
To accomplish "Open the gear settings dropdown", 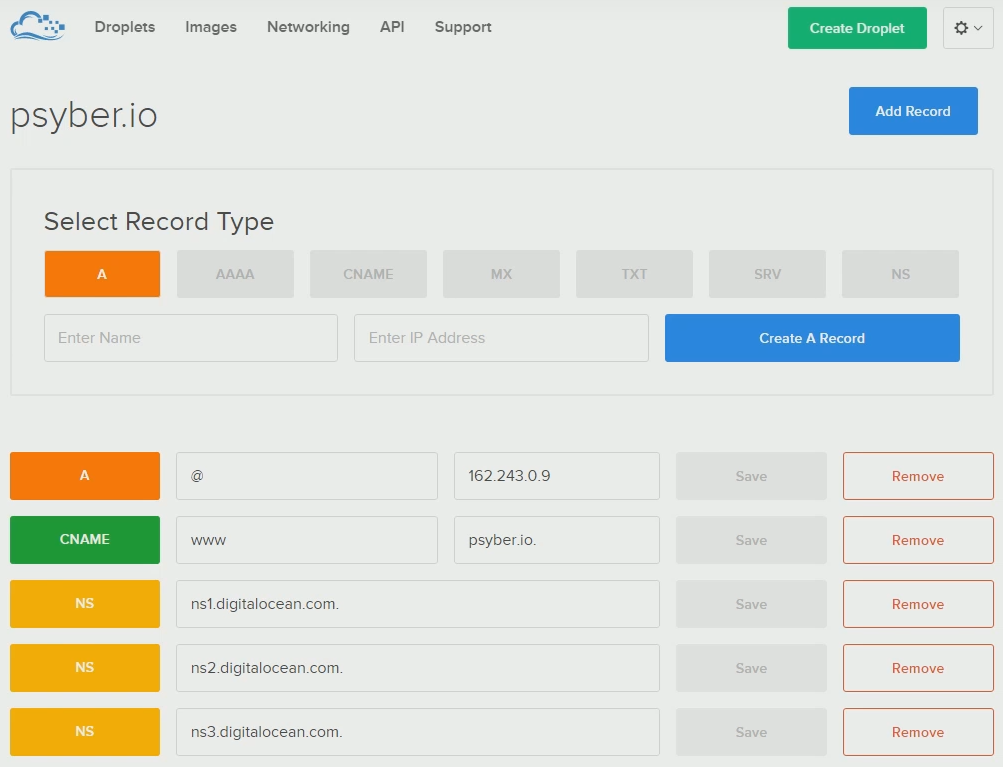I will point(967,28).
